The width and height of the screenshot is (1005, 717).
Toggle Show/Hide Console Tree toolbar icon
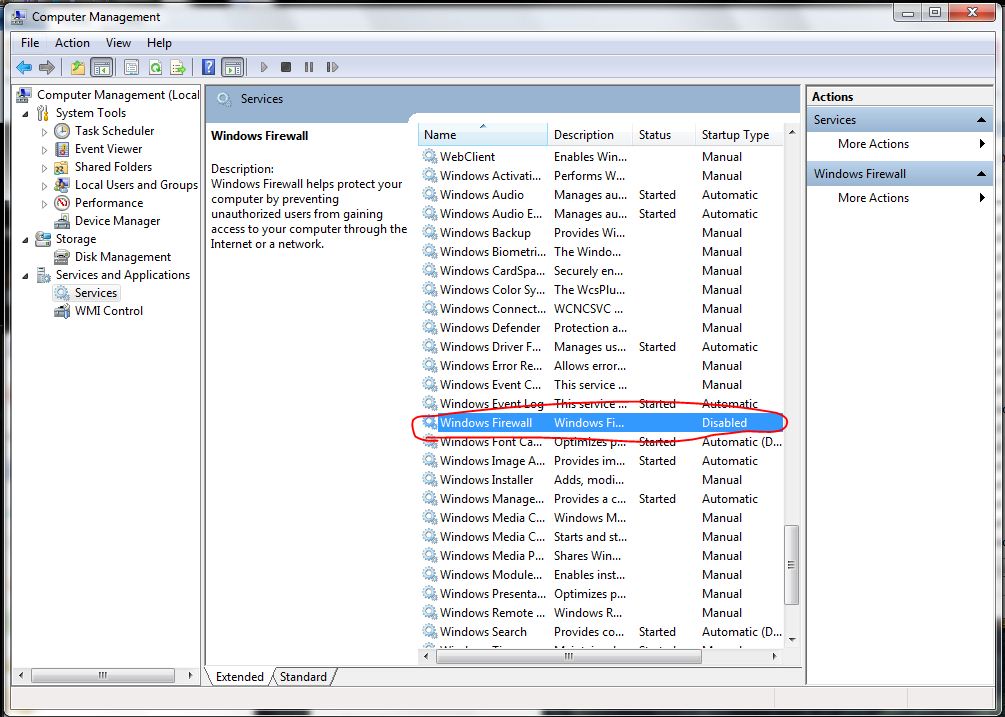click(x=101, y=67)
